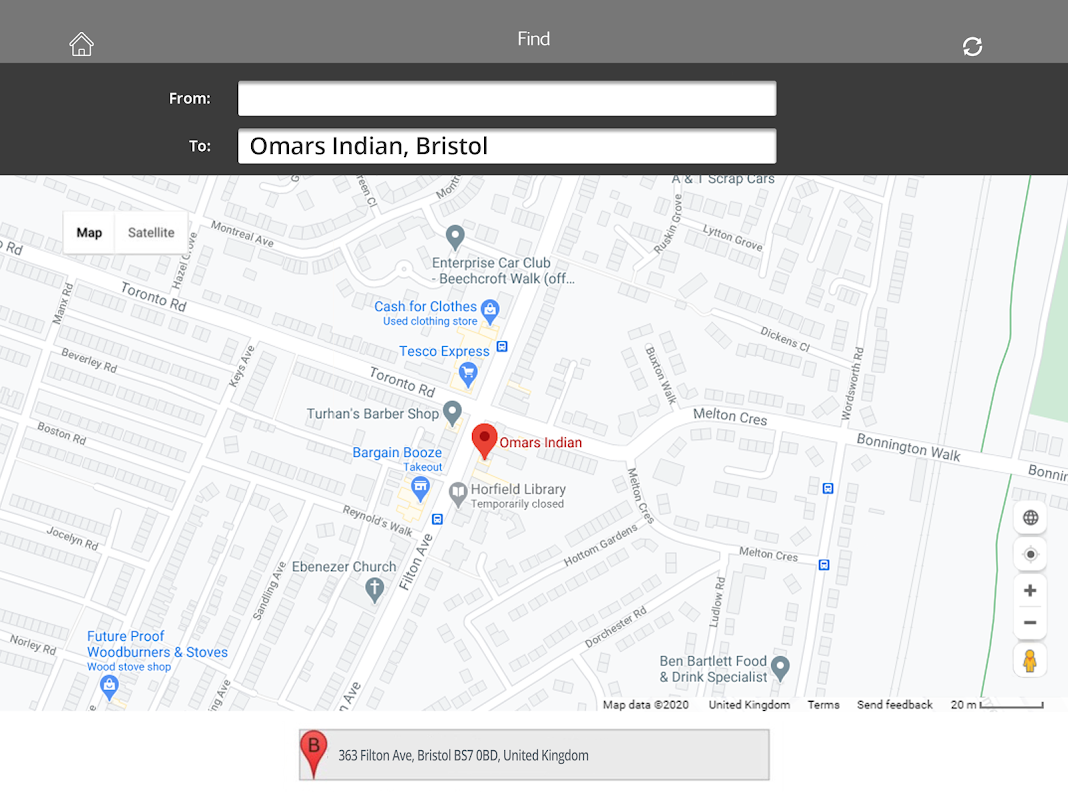Select the Cash for Clothes shop icon
The height and width of the screenshot is (800, 1068).
[490, 312]
